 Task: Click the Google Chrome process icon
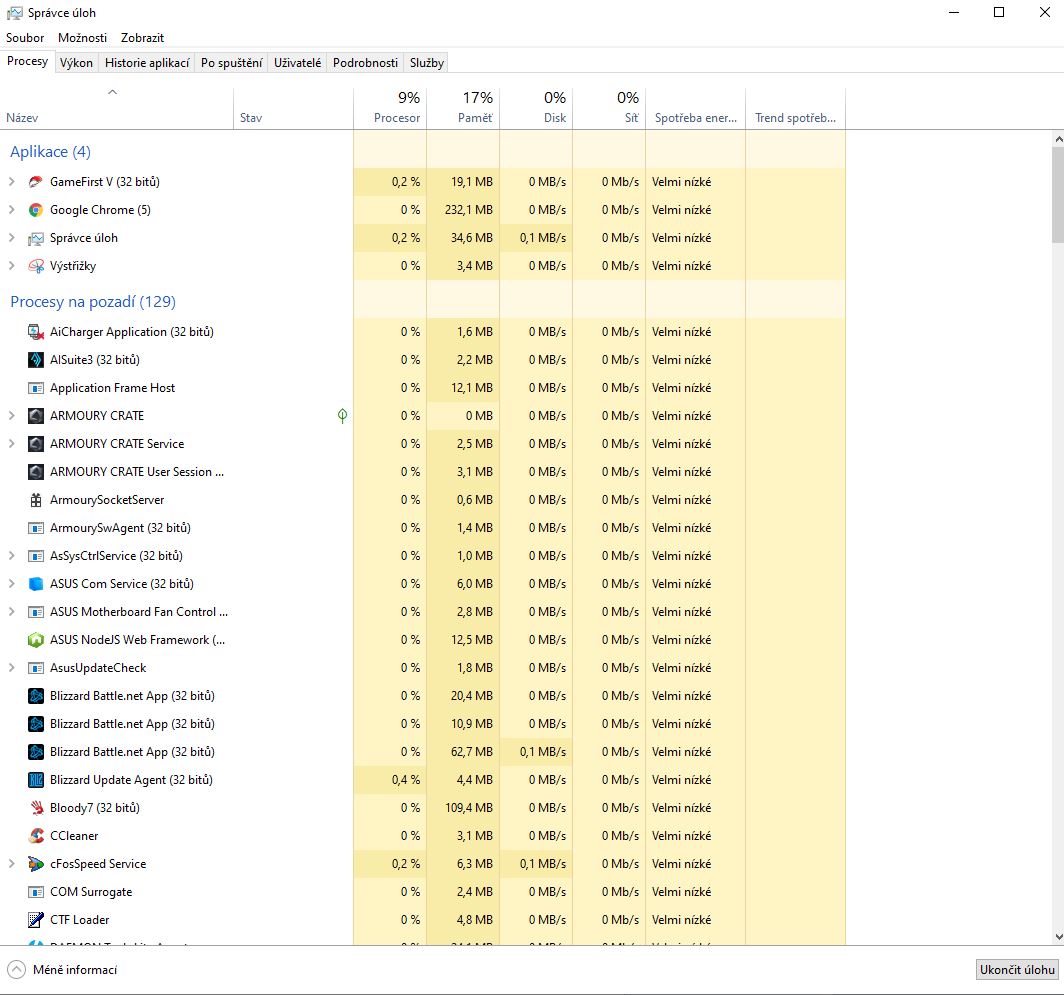click(35, 210)
